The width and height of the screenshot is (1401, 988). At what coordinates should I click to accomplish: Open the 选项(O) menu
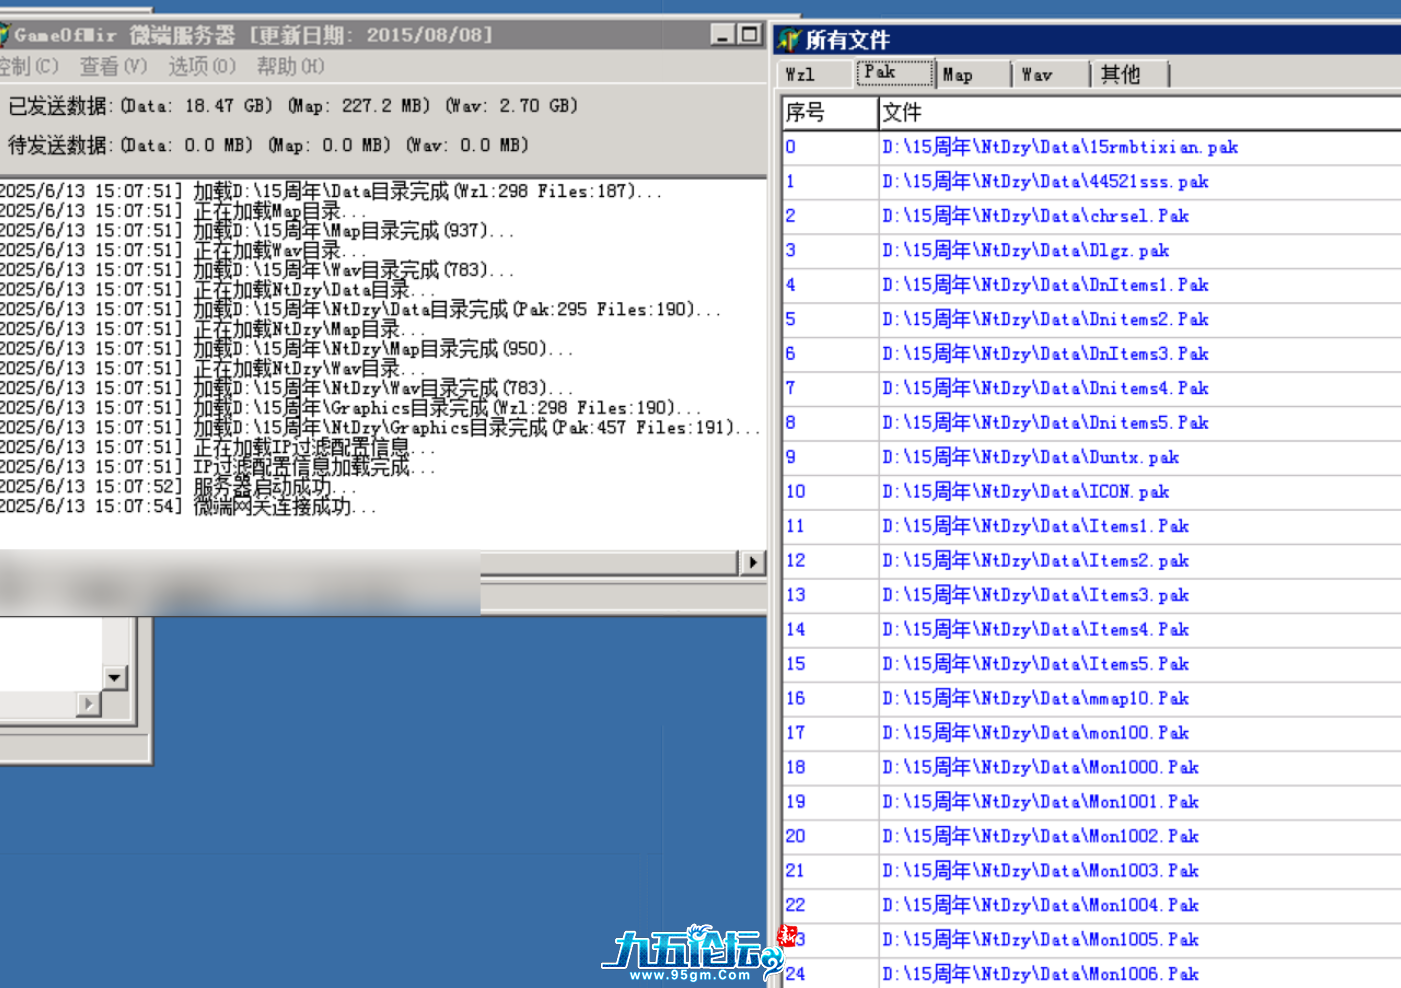[x=201, y=67]
